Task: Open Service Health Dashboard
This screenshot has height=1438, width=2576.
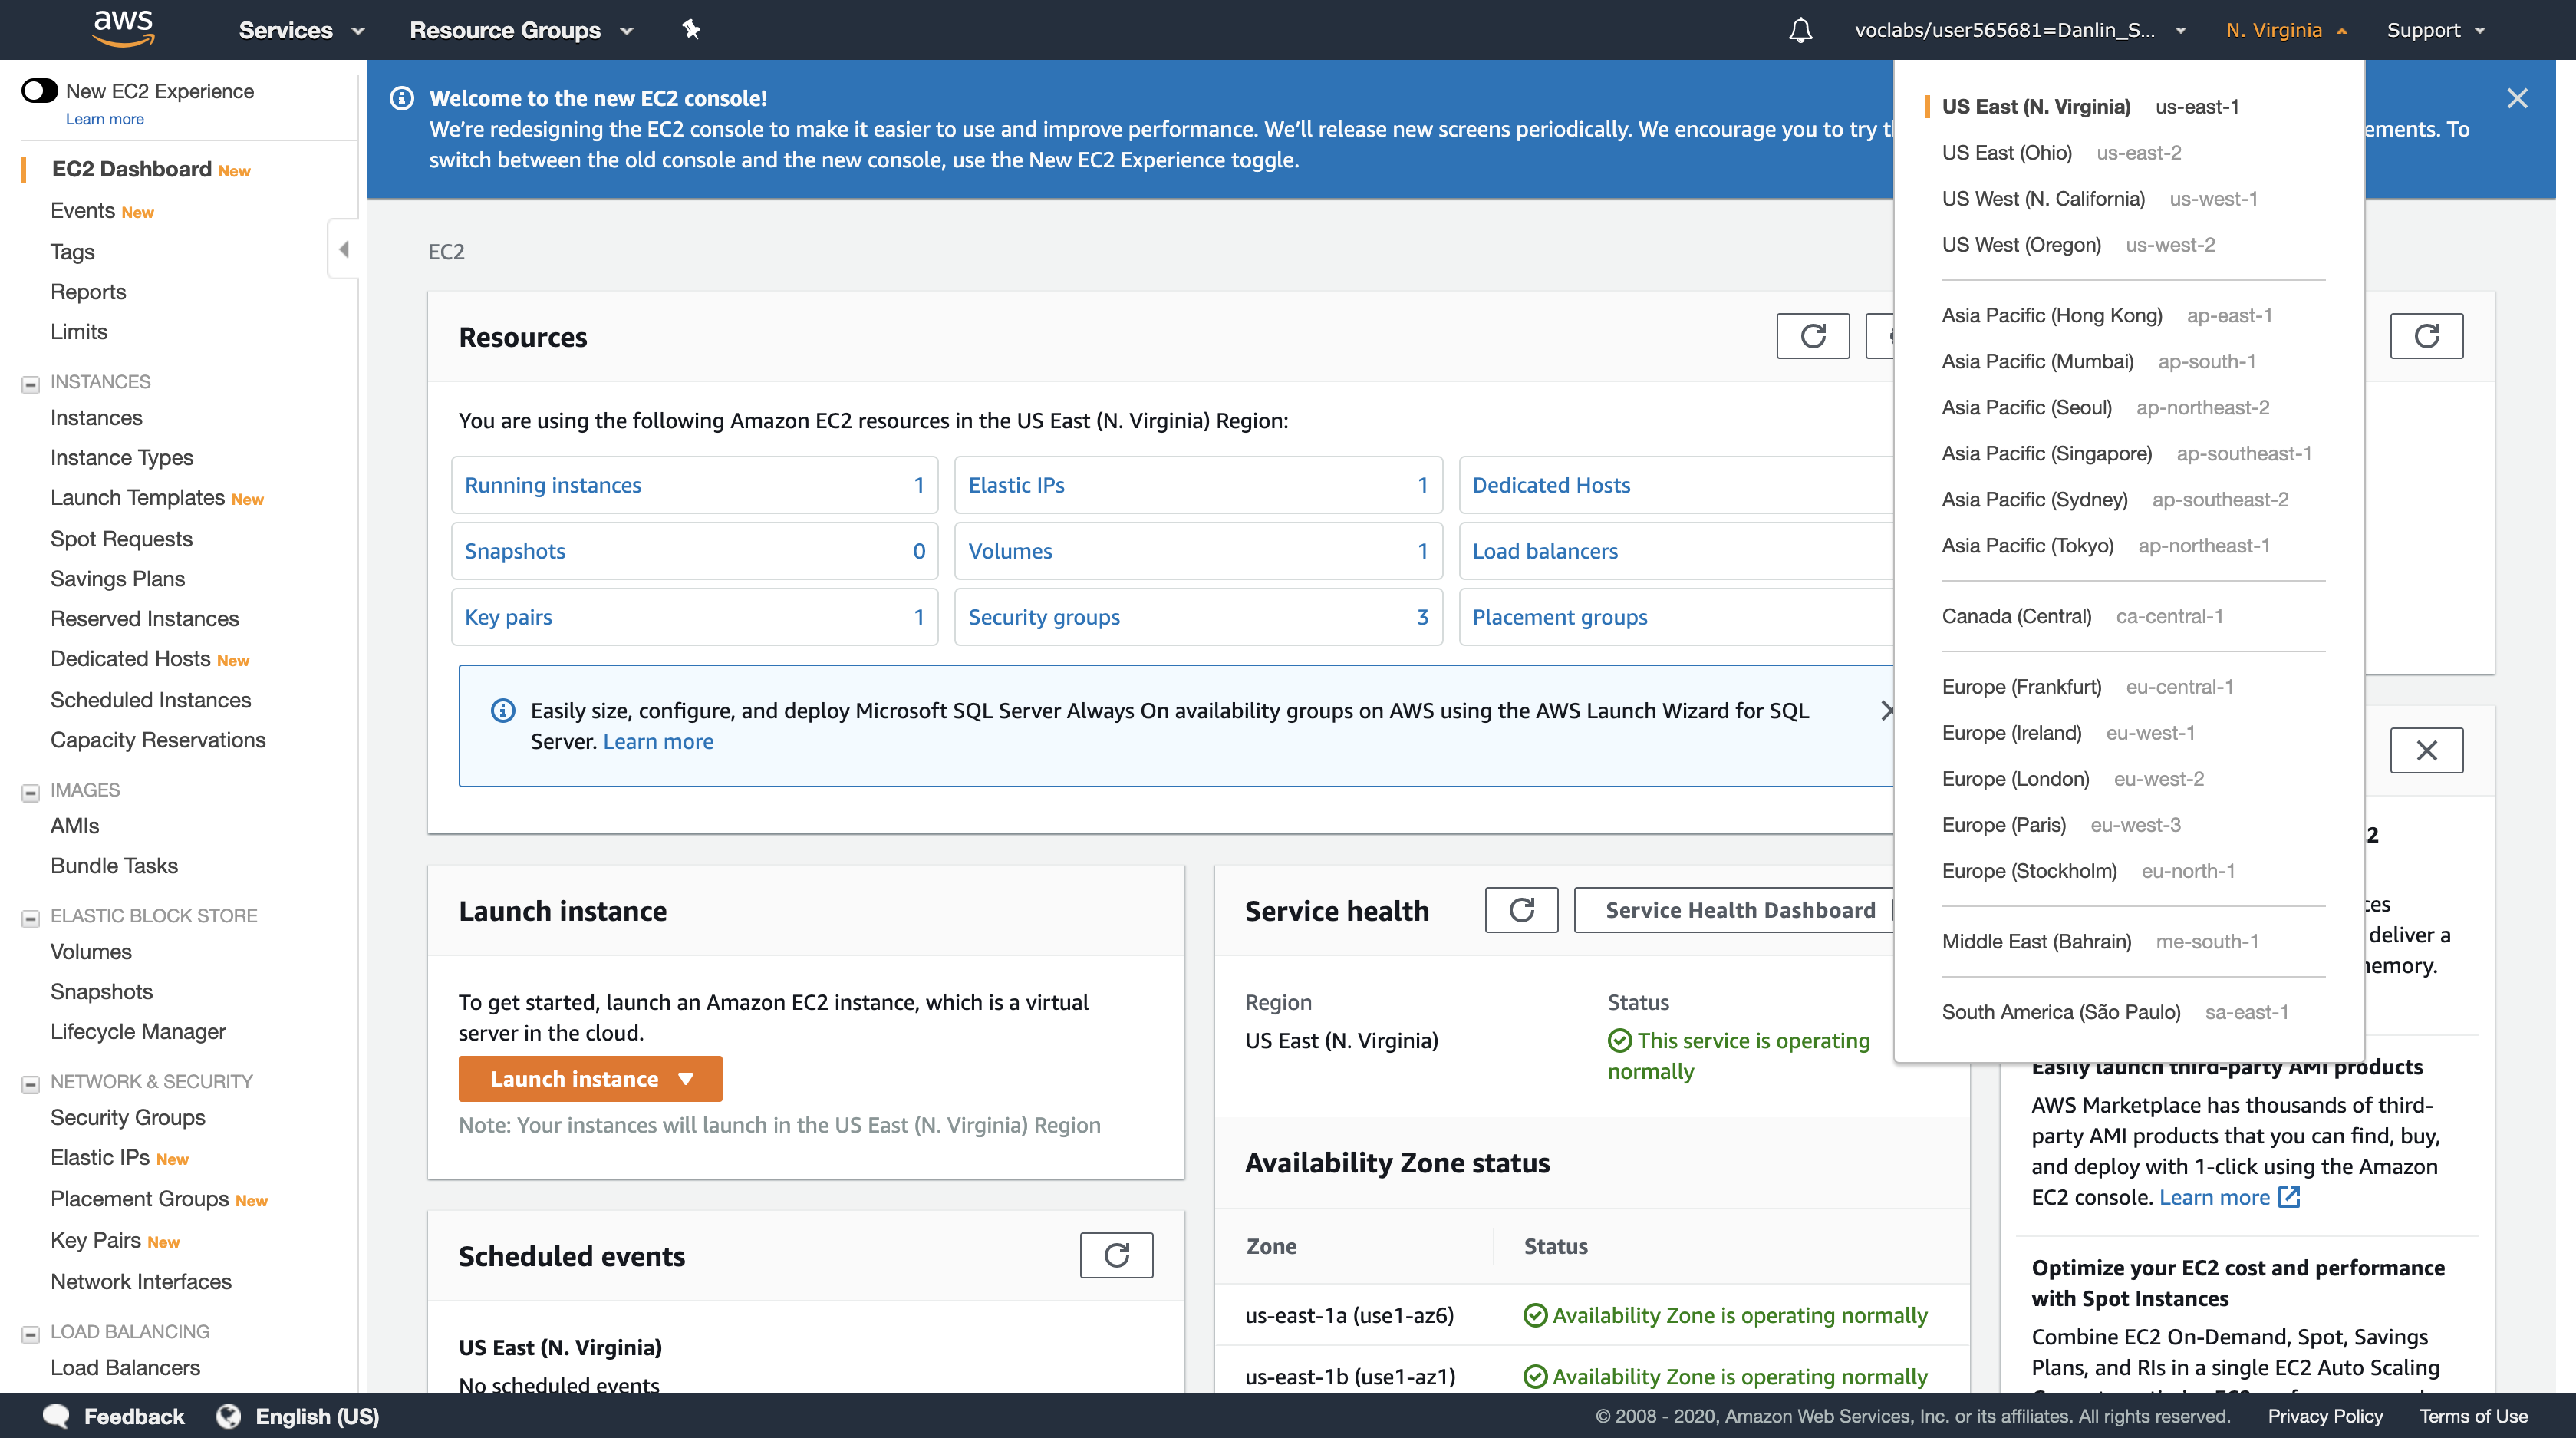Action: tap(1739, 910)
